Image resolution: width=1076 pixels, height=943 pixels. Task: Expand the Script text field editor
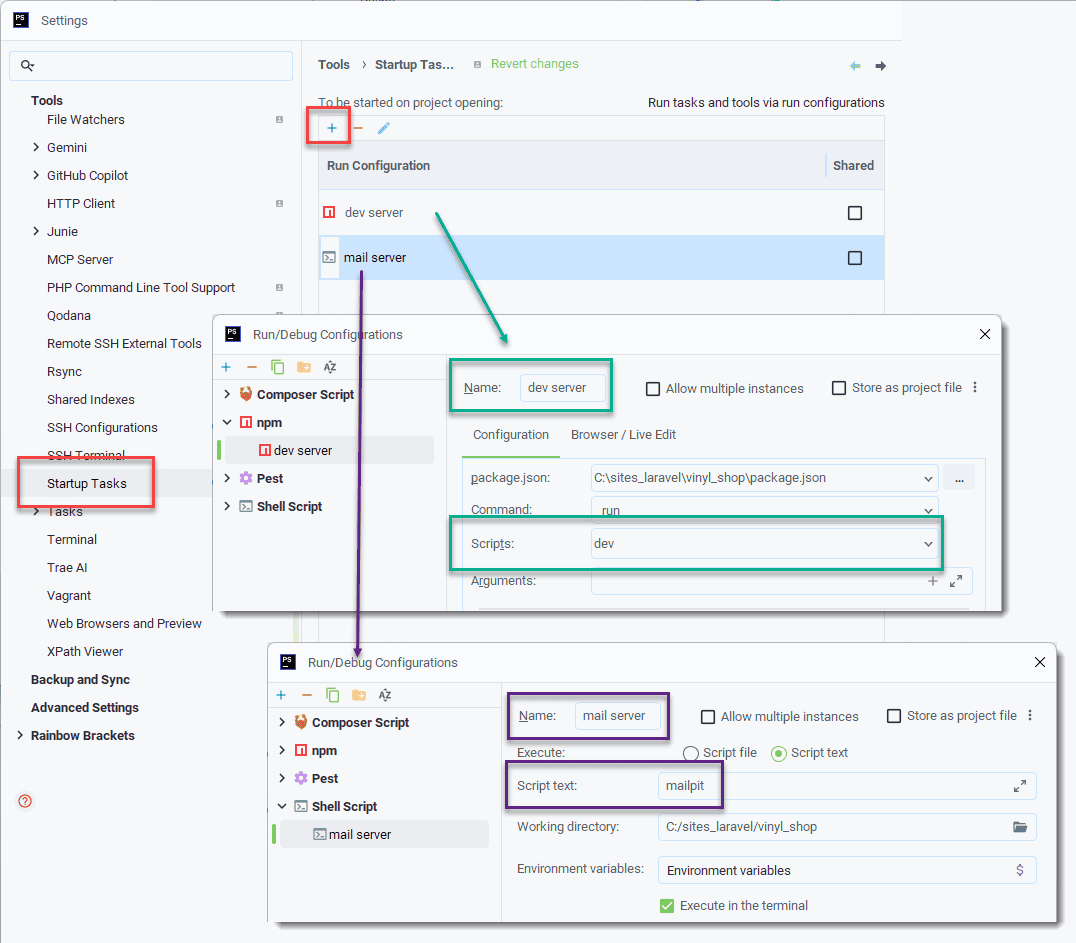tap(1019, 786)
